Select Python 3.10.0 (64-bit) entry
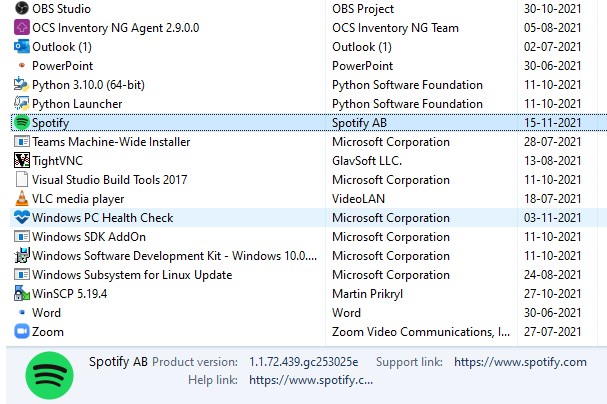Screen dimensions: 607x404 pyautogui.click(x=88, y=85)
